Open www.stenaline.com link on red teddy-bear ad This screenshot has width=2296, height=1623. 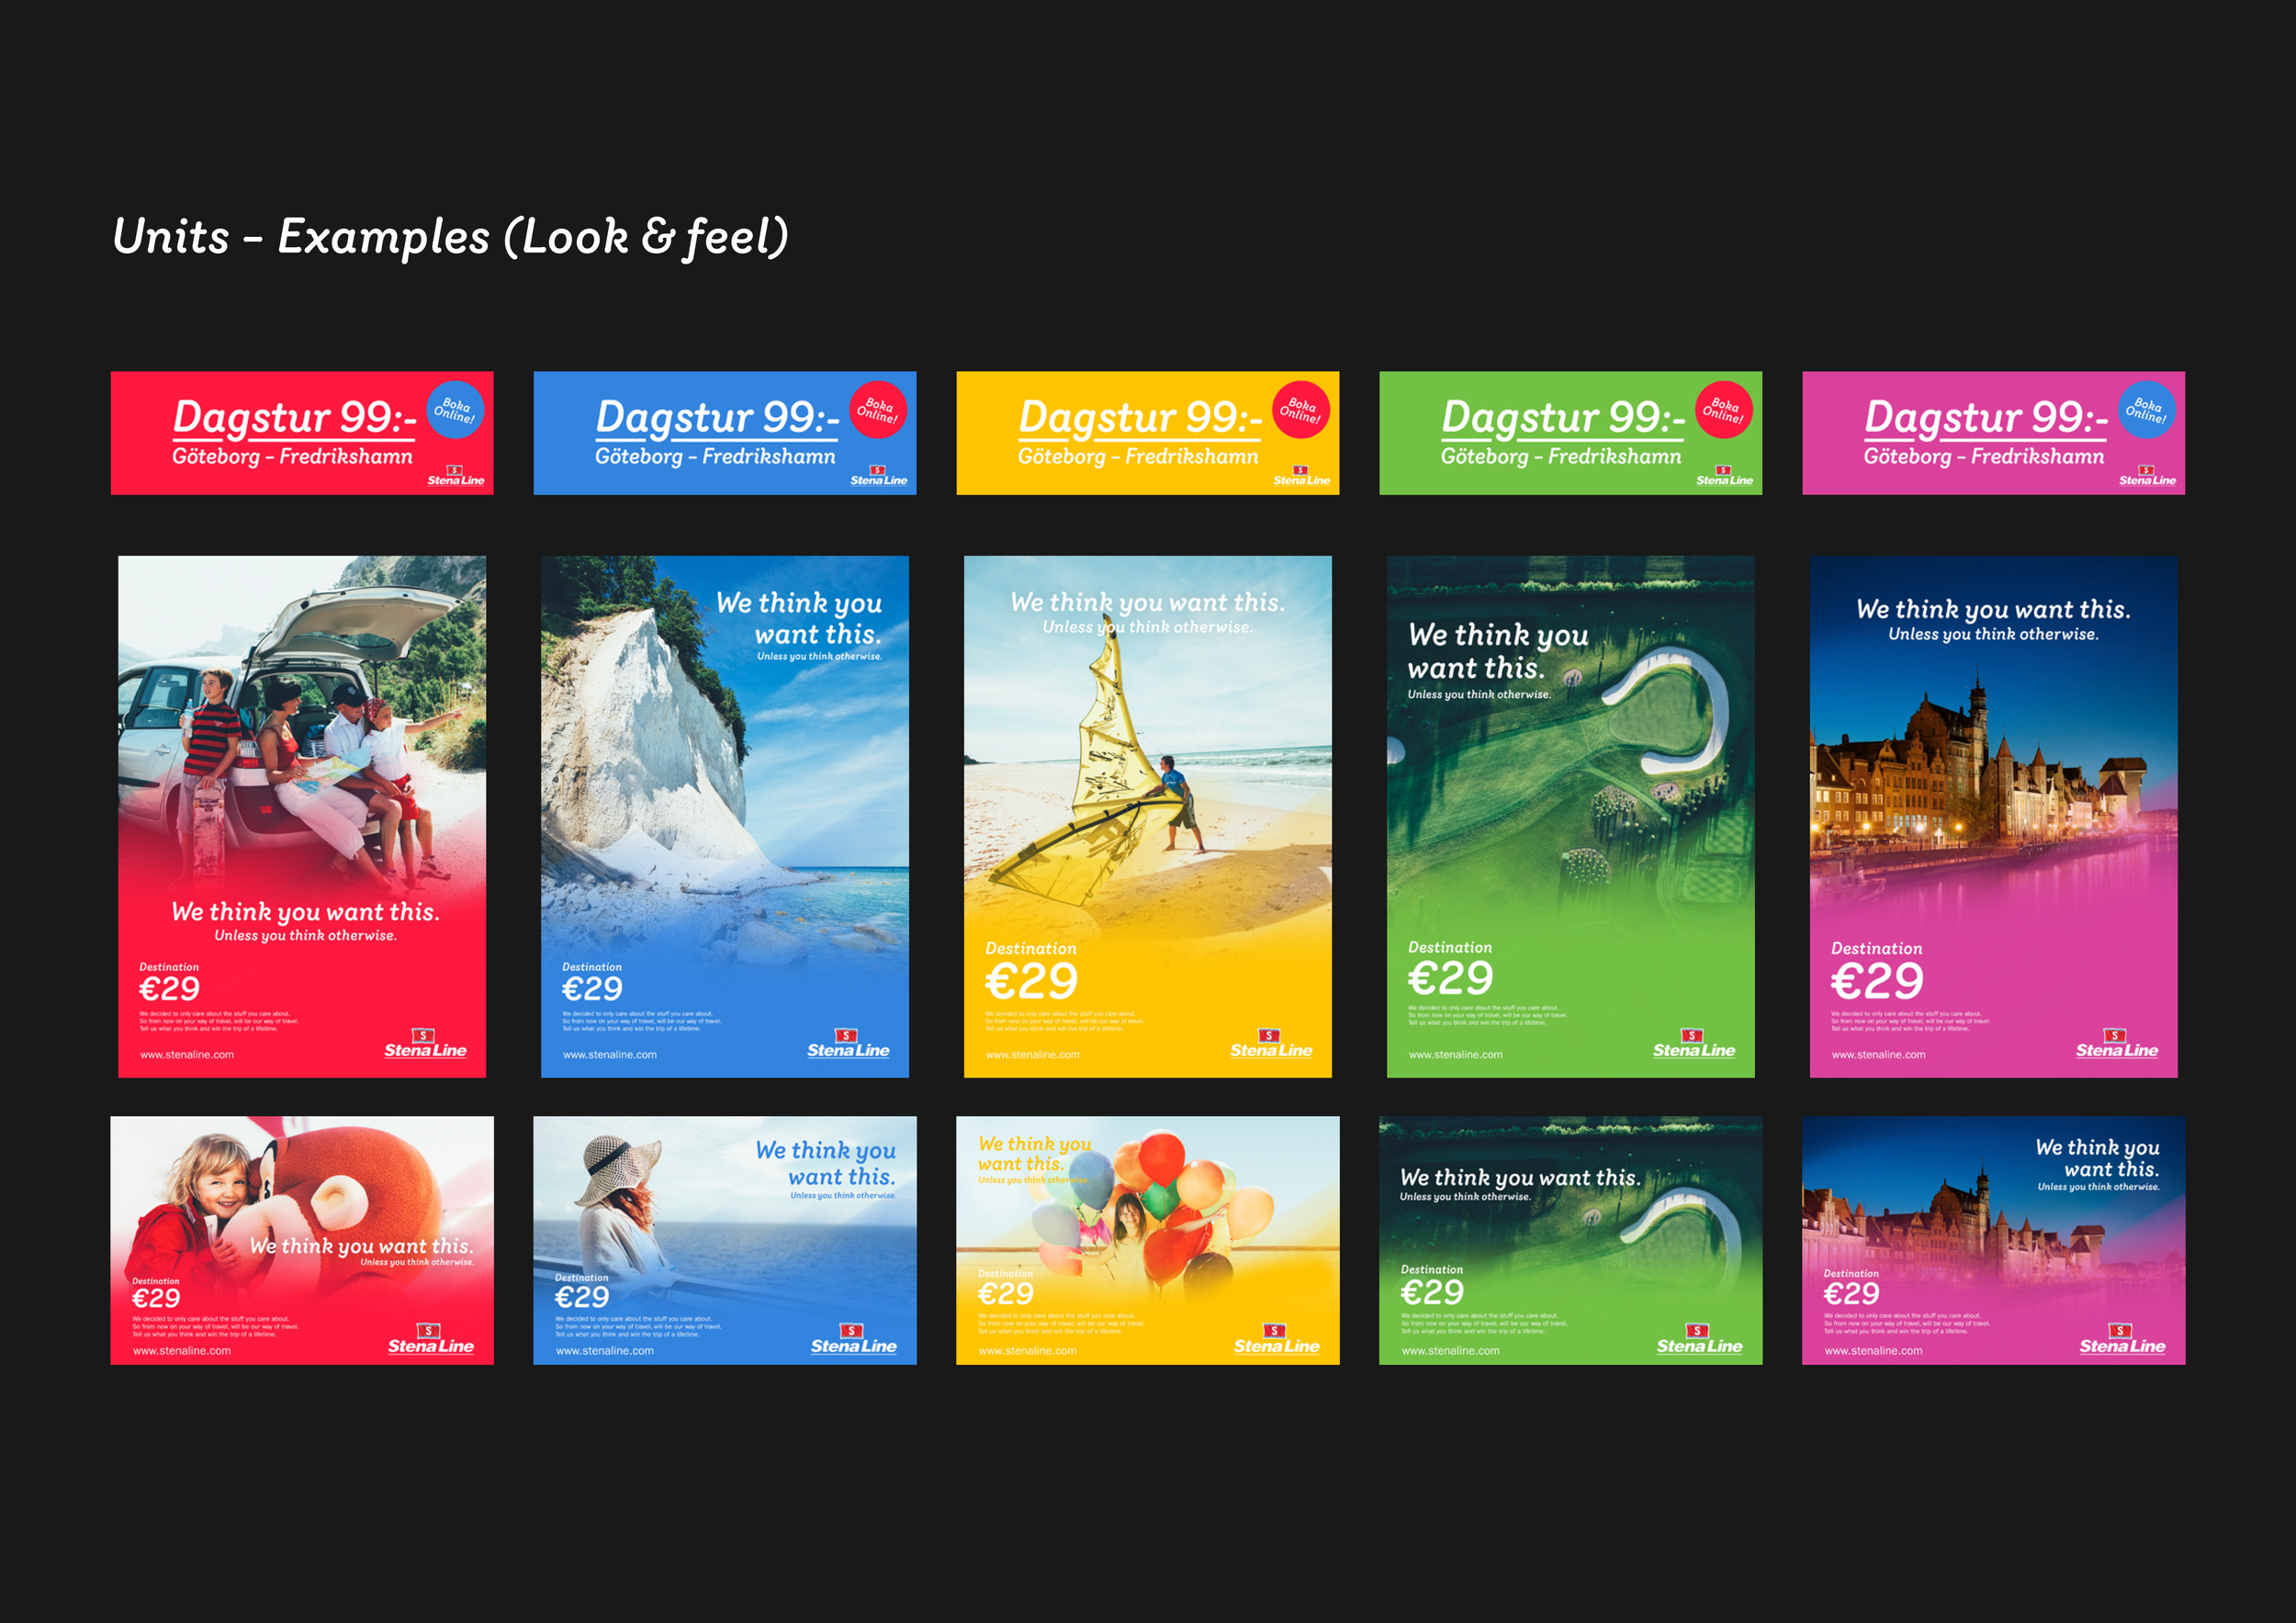tap(182, 1351)
